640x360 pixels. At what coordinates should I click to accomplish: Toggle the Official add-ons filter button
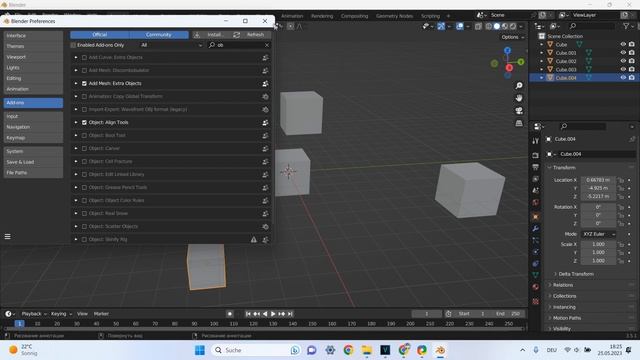pyautogui.click(x=100, y=35)
